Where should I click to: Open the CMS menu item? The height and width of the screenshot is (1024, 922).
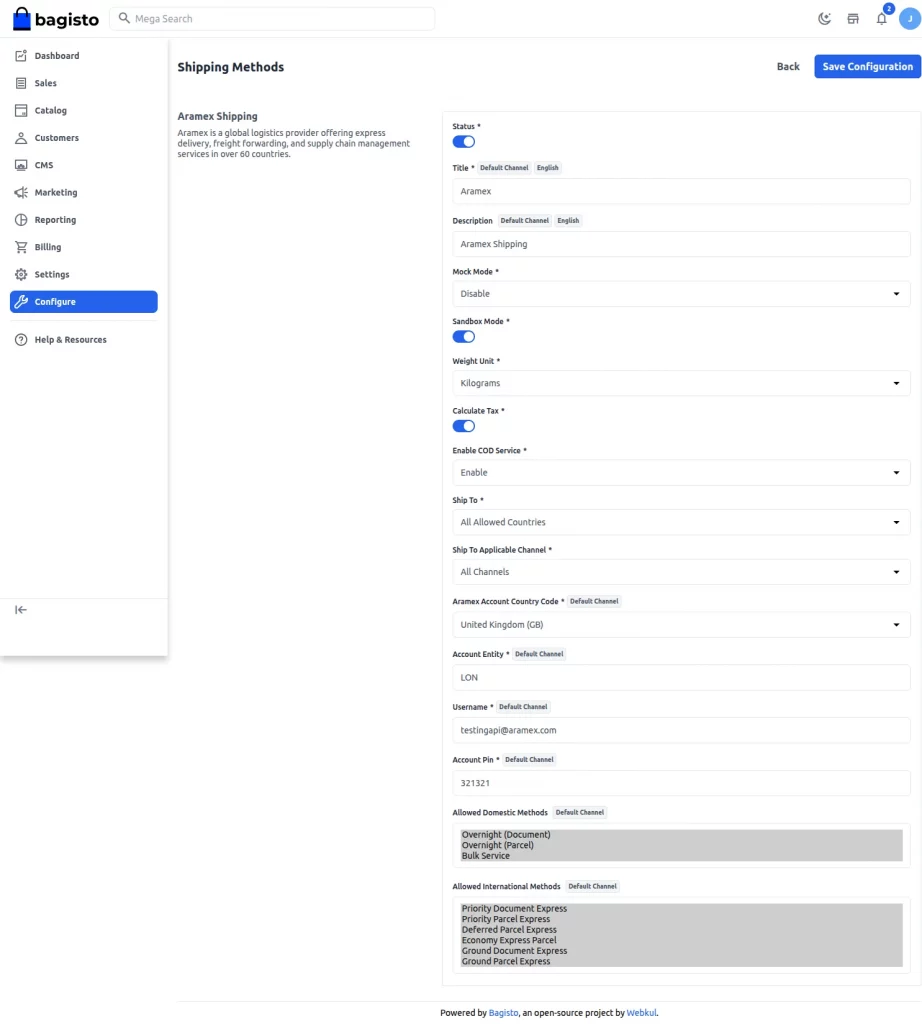tap(84, 165)
